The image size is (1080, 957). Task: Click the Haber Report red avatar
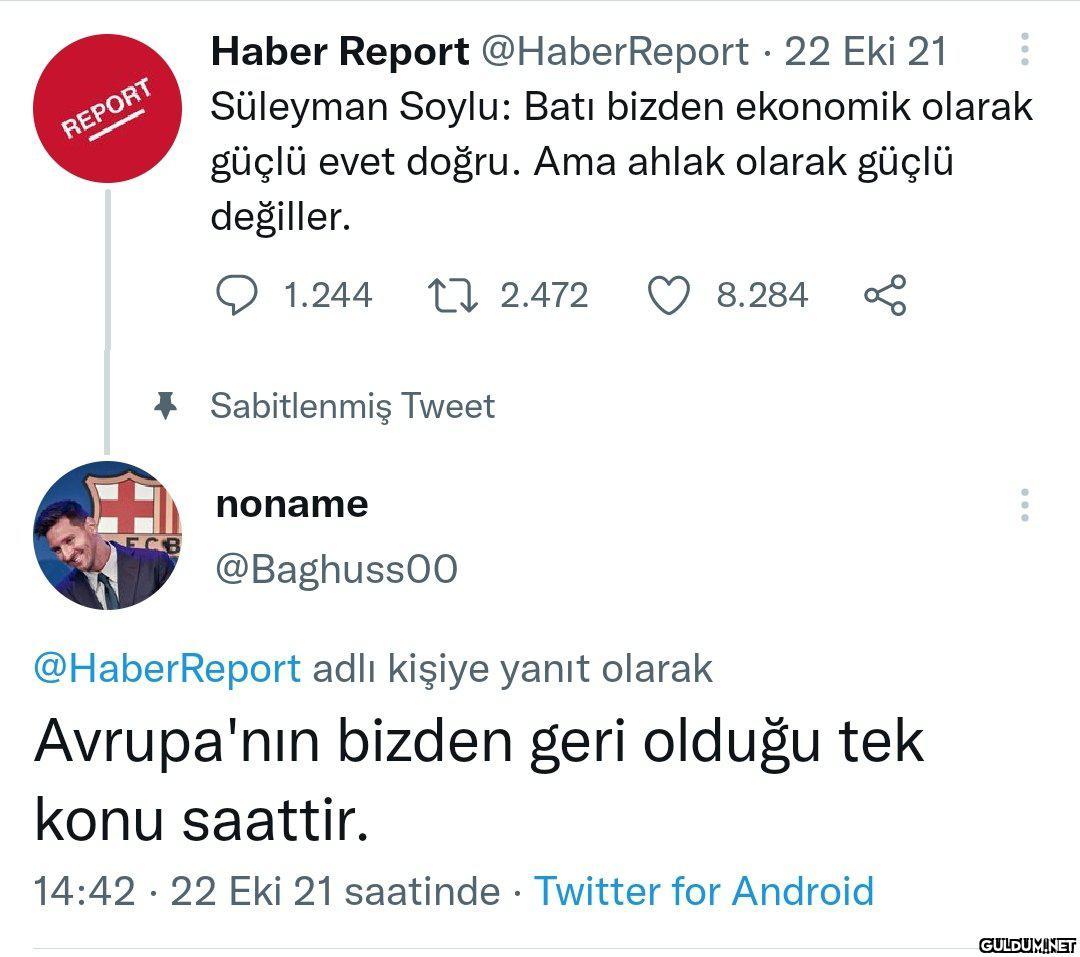point(107,108)
